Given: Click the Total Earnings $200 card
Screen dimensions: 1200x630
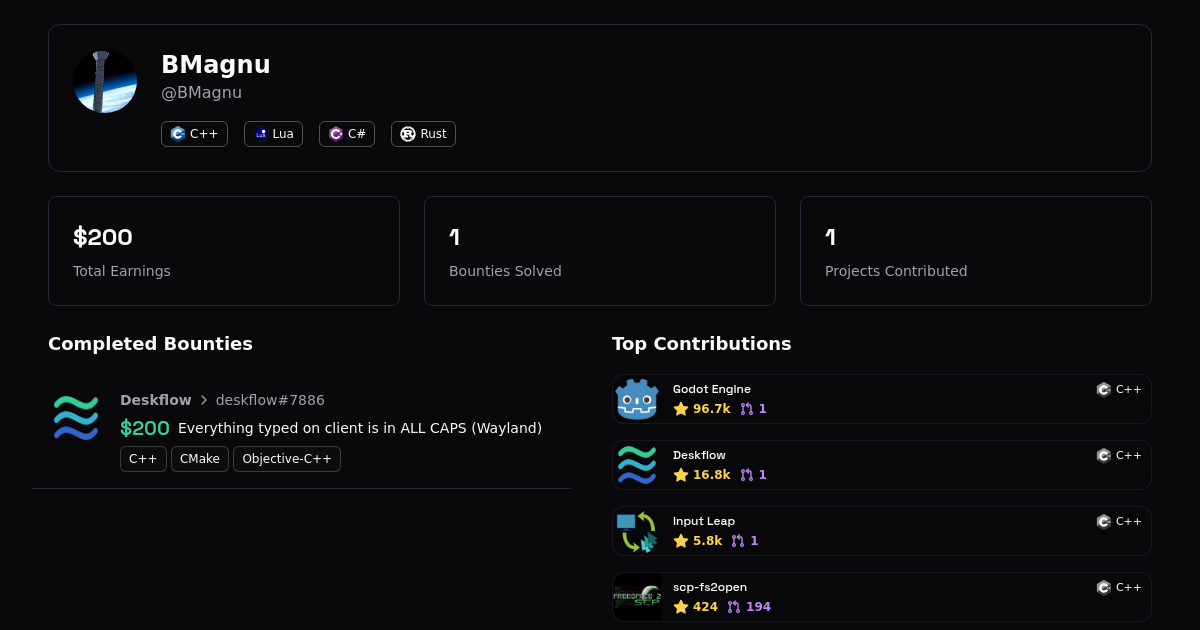Looking at the screenshot, I should 224,251.
